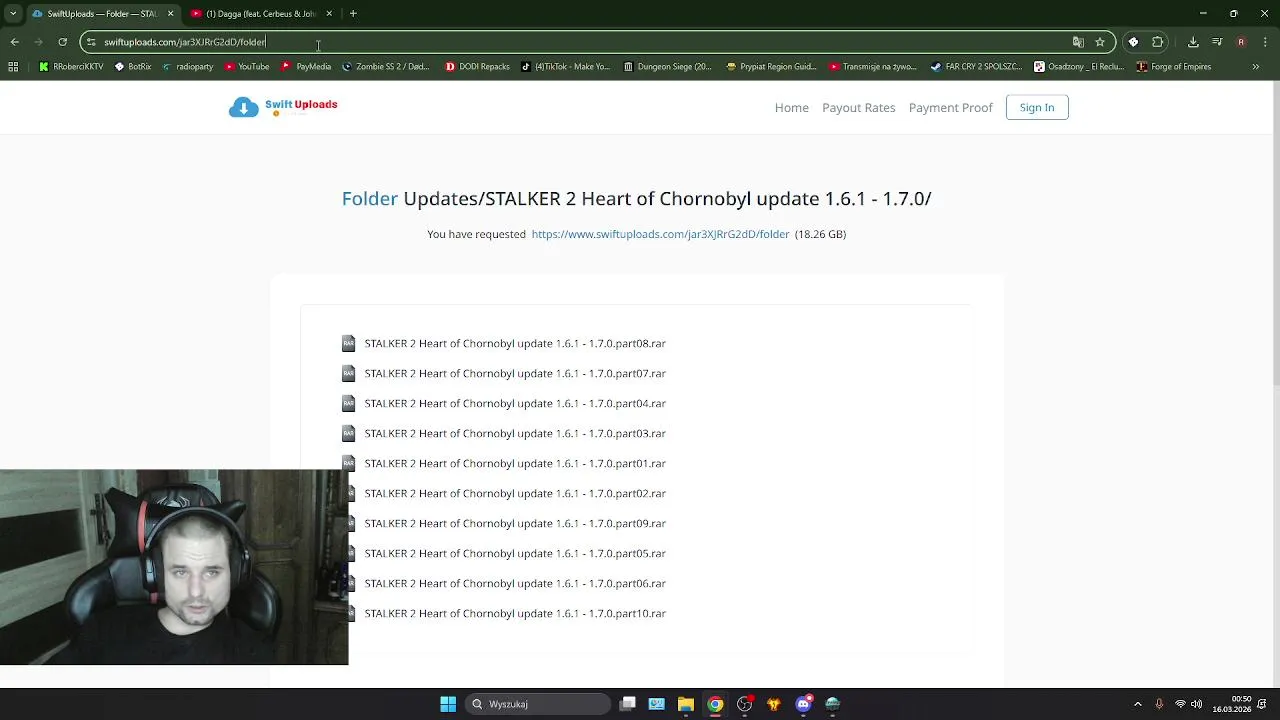The width and height of the screenshot is (1280, 720).
Task: Open the Chrome three-dot menu
Action: (1264, 42)
